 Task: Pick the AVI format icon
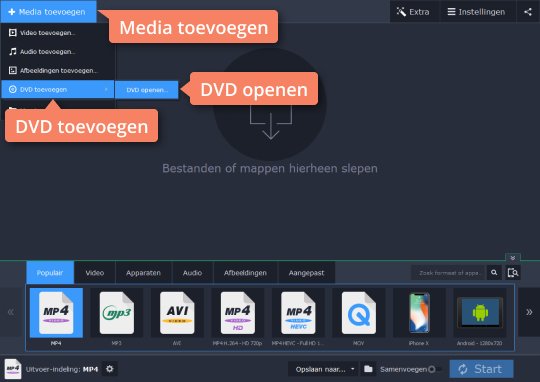pyautogui.click(x=177, y=313)
